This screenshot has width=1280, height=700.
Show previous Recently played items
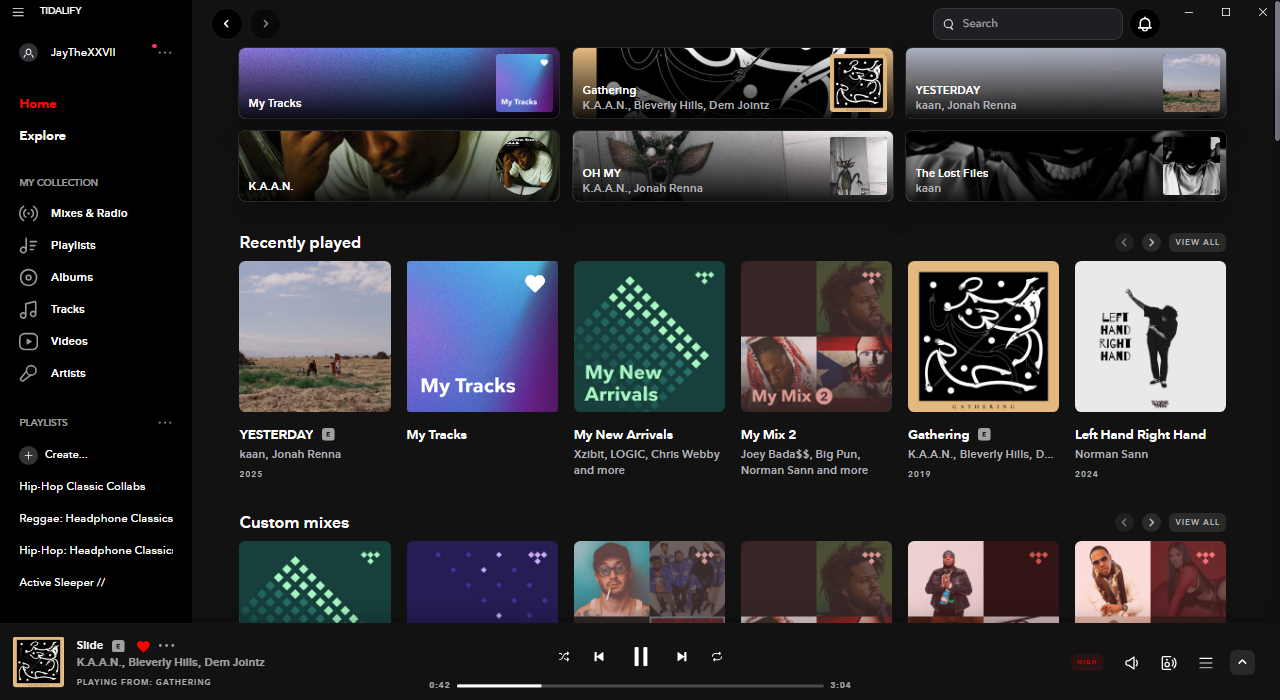[1125, 242]
